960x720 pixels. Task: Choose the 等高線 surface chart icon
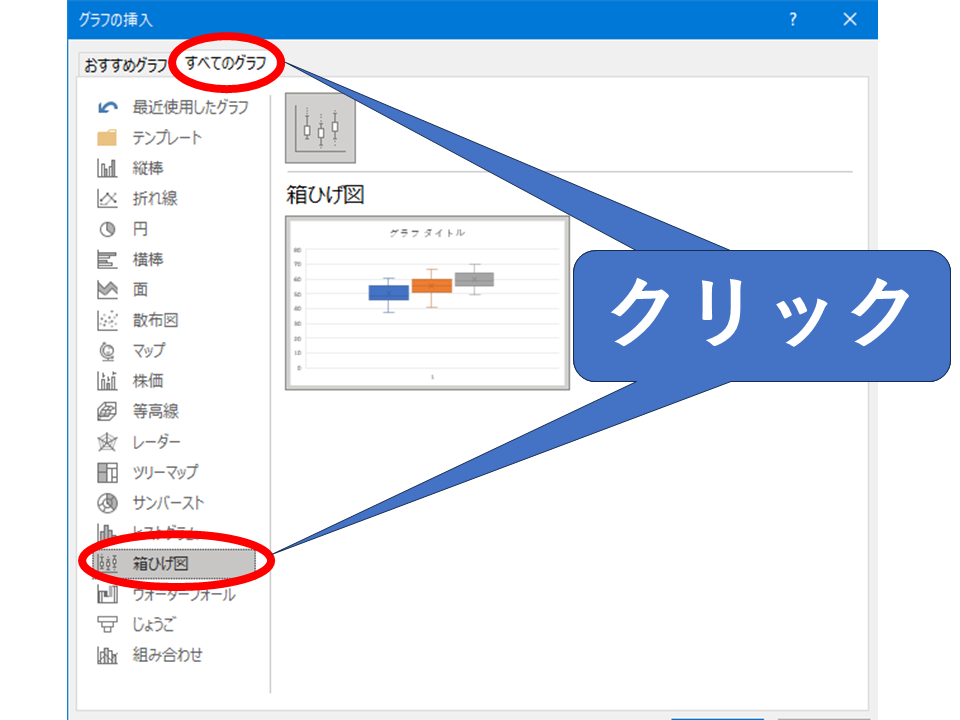pyautogui.click(x=107, y=412)
